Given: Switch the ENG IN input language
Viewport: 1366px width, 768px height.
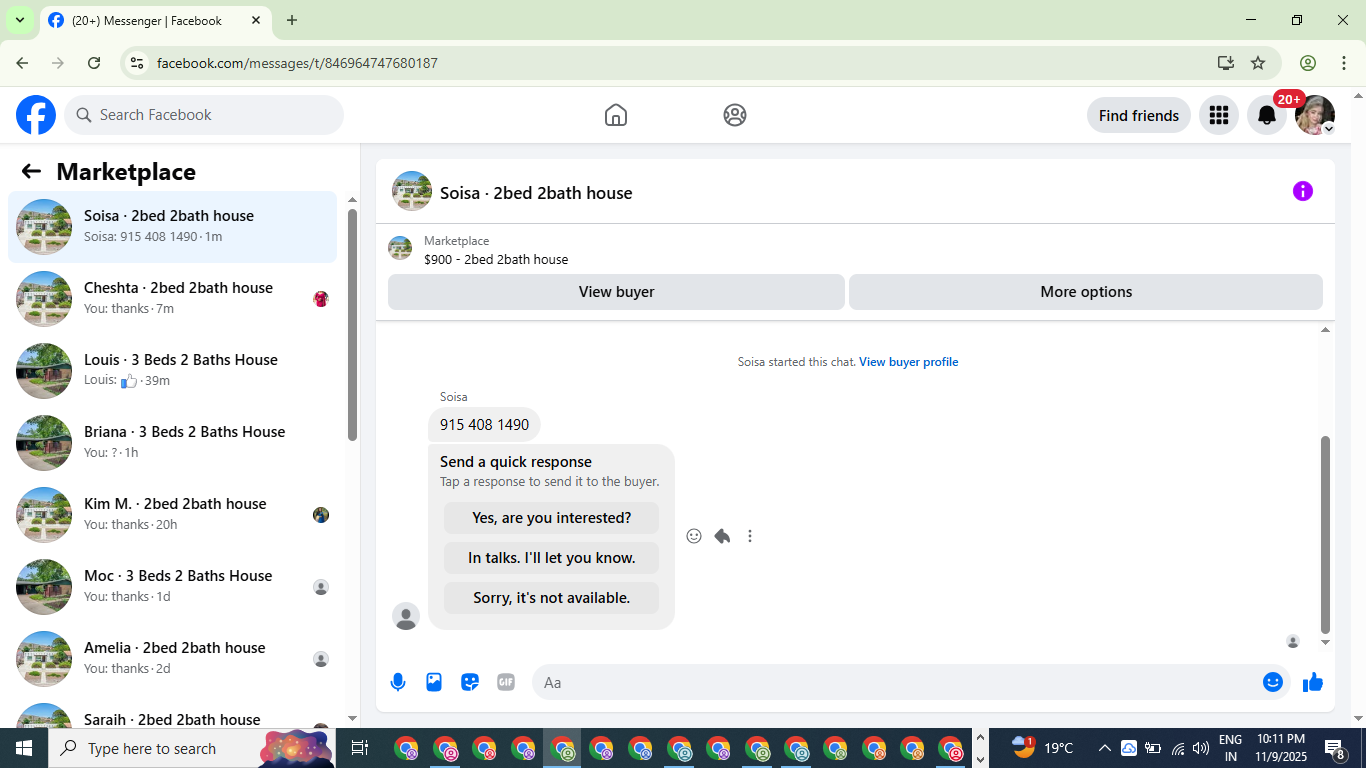Looking at the screenshot, I should point(1230,748).
